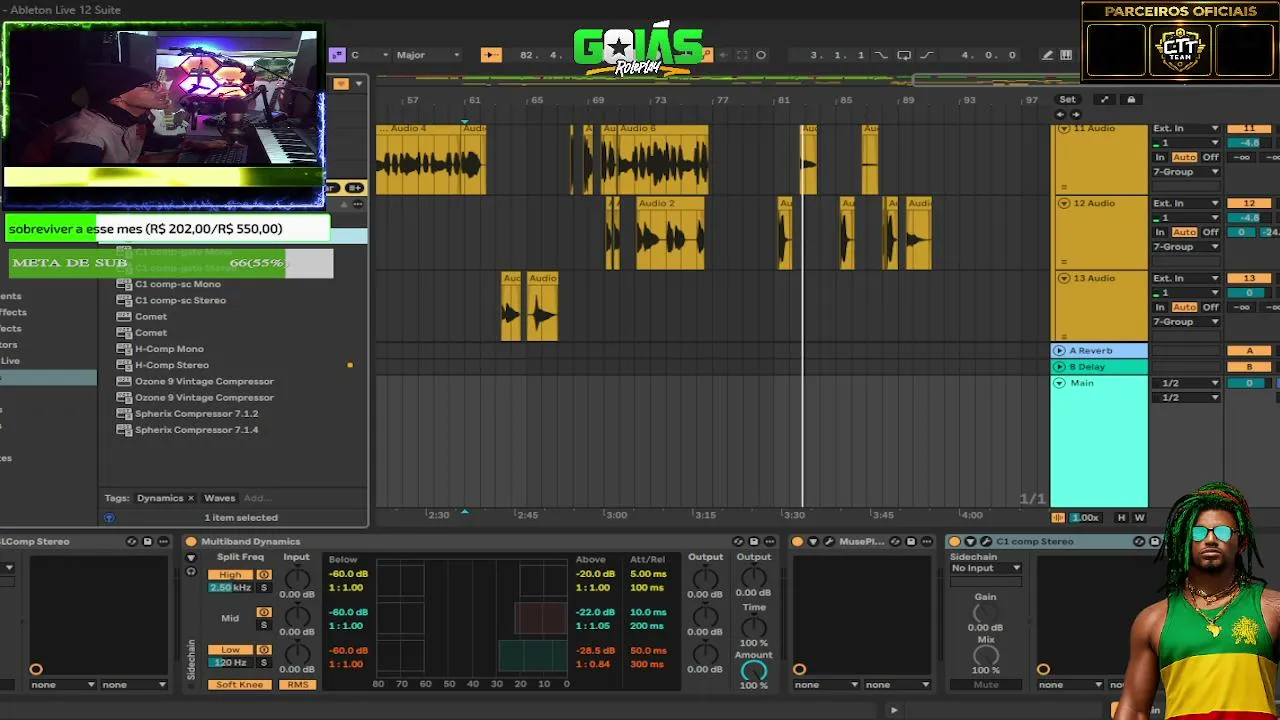Open the Sidechain No Input dropdown
Screen dimensions: 1280x720
986,568
